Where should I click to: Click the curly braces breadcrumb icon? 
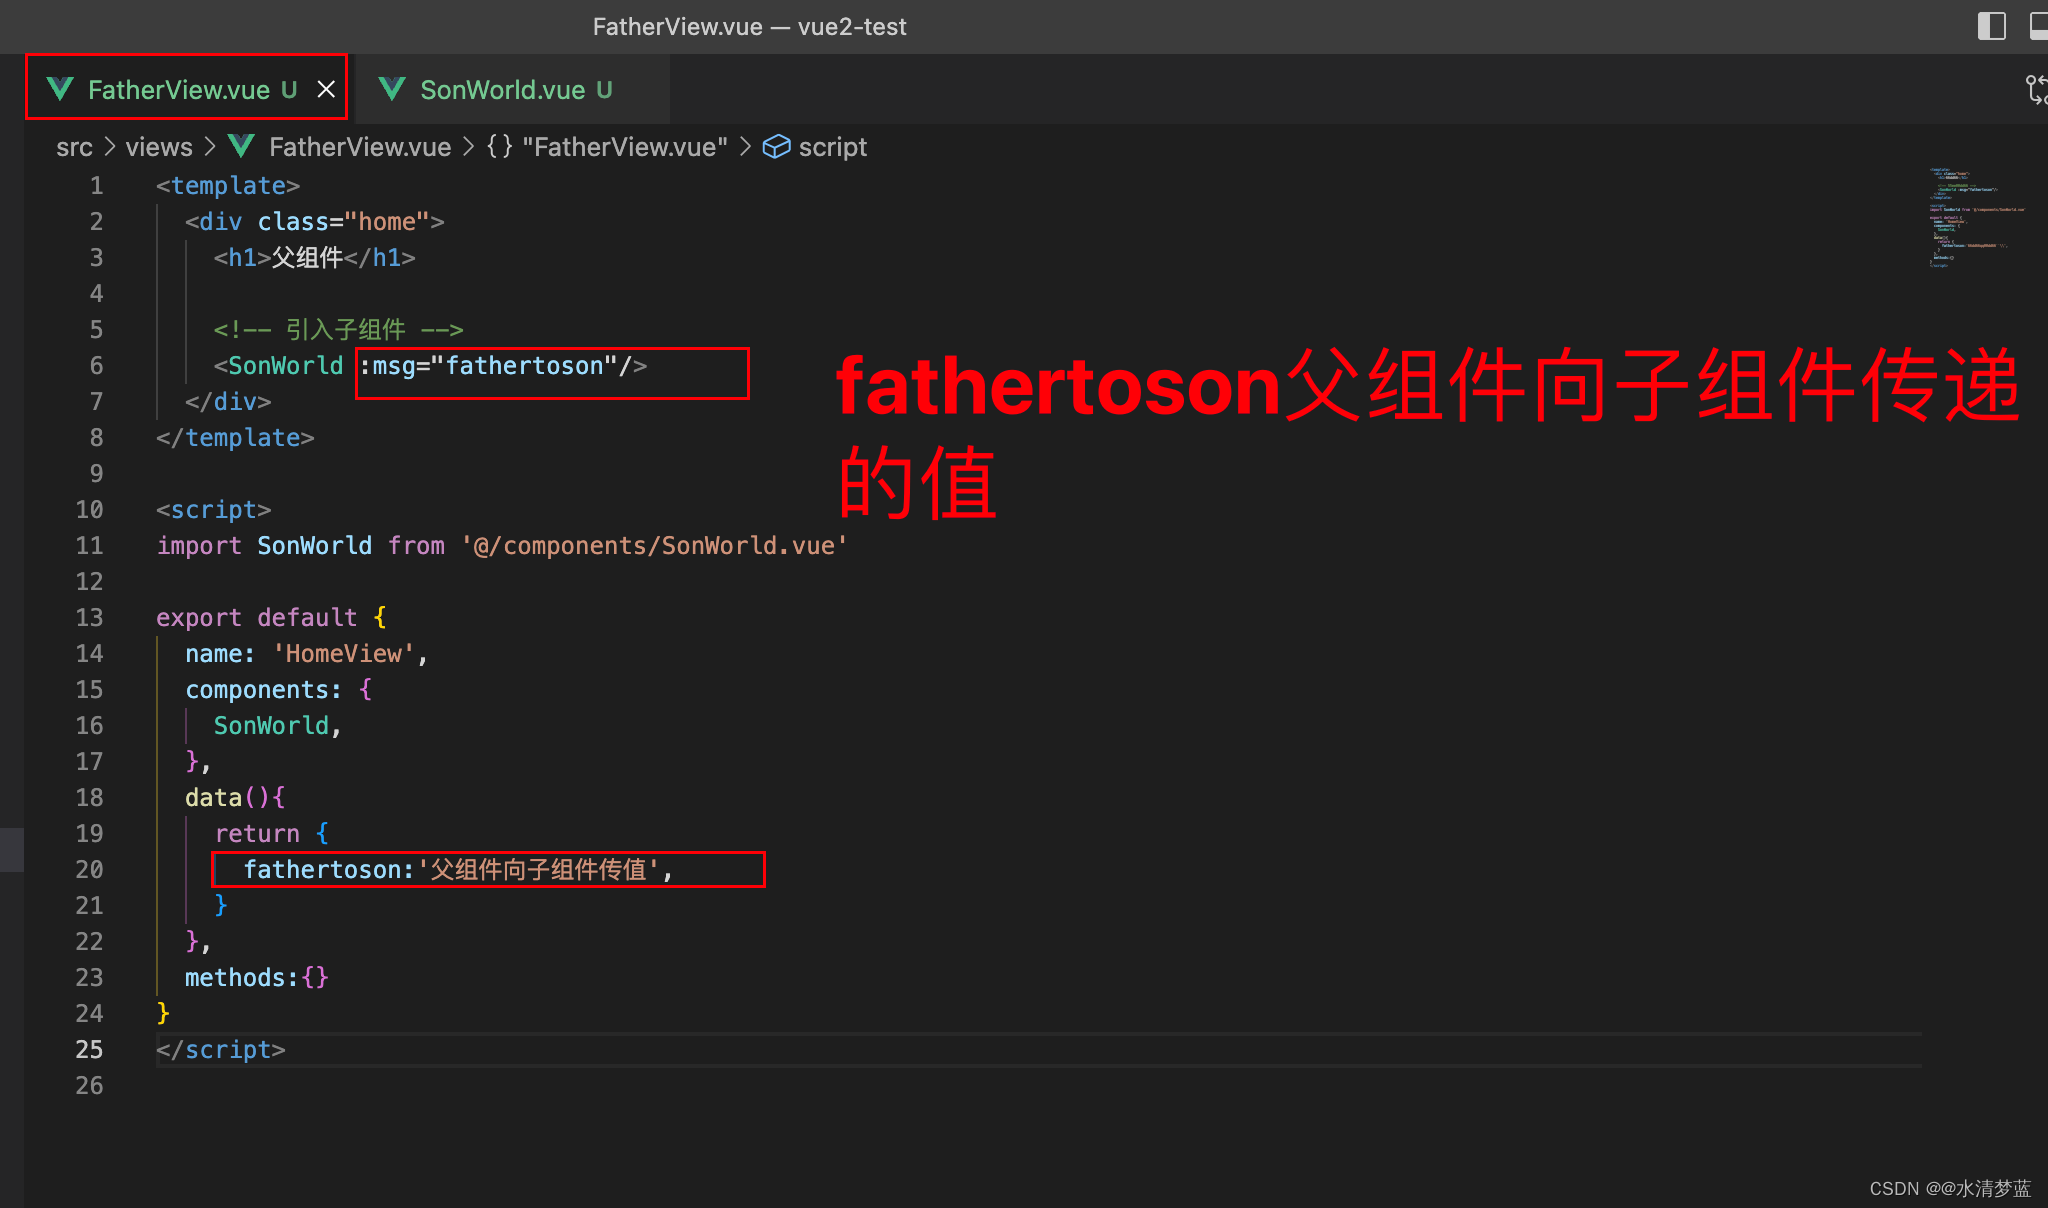pos(499,147)
